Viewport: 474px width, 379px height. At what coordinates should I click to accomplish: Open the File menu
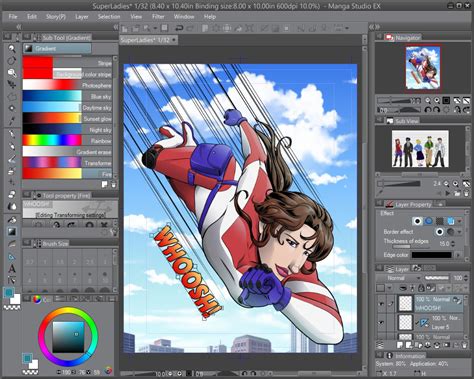(x=13, y=17)
